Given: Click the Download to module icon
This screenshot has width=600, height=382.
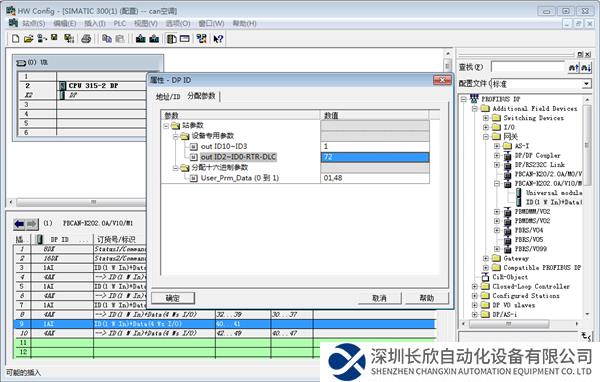Looking at the screenshot, I should [x=141, y=39].
